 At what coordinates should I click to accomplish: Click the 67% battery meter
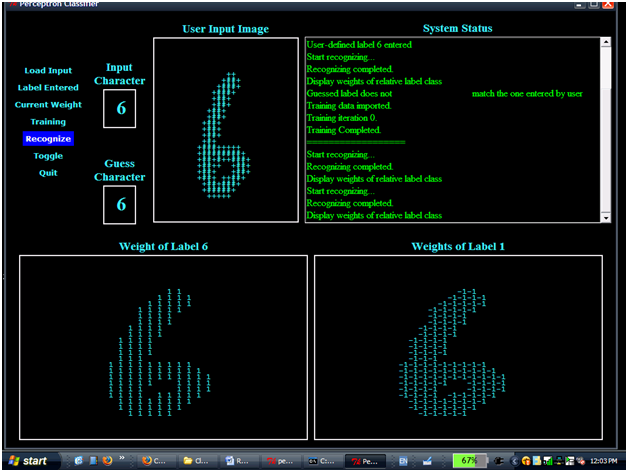[469, 461]
